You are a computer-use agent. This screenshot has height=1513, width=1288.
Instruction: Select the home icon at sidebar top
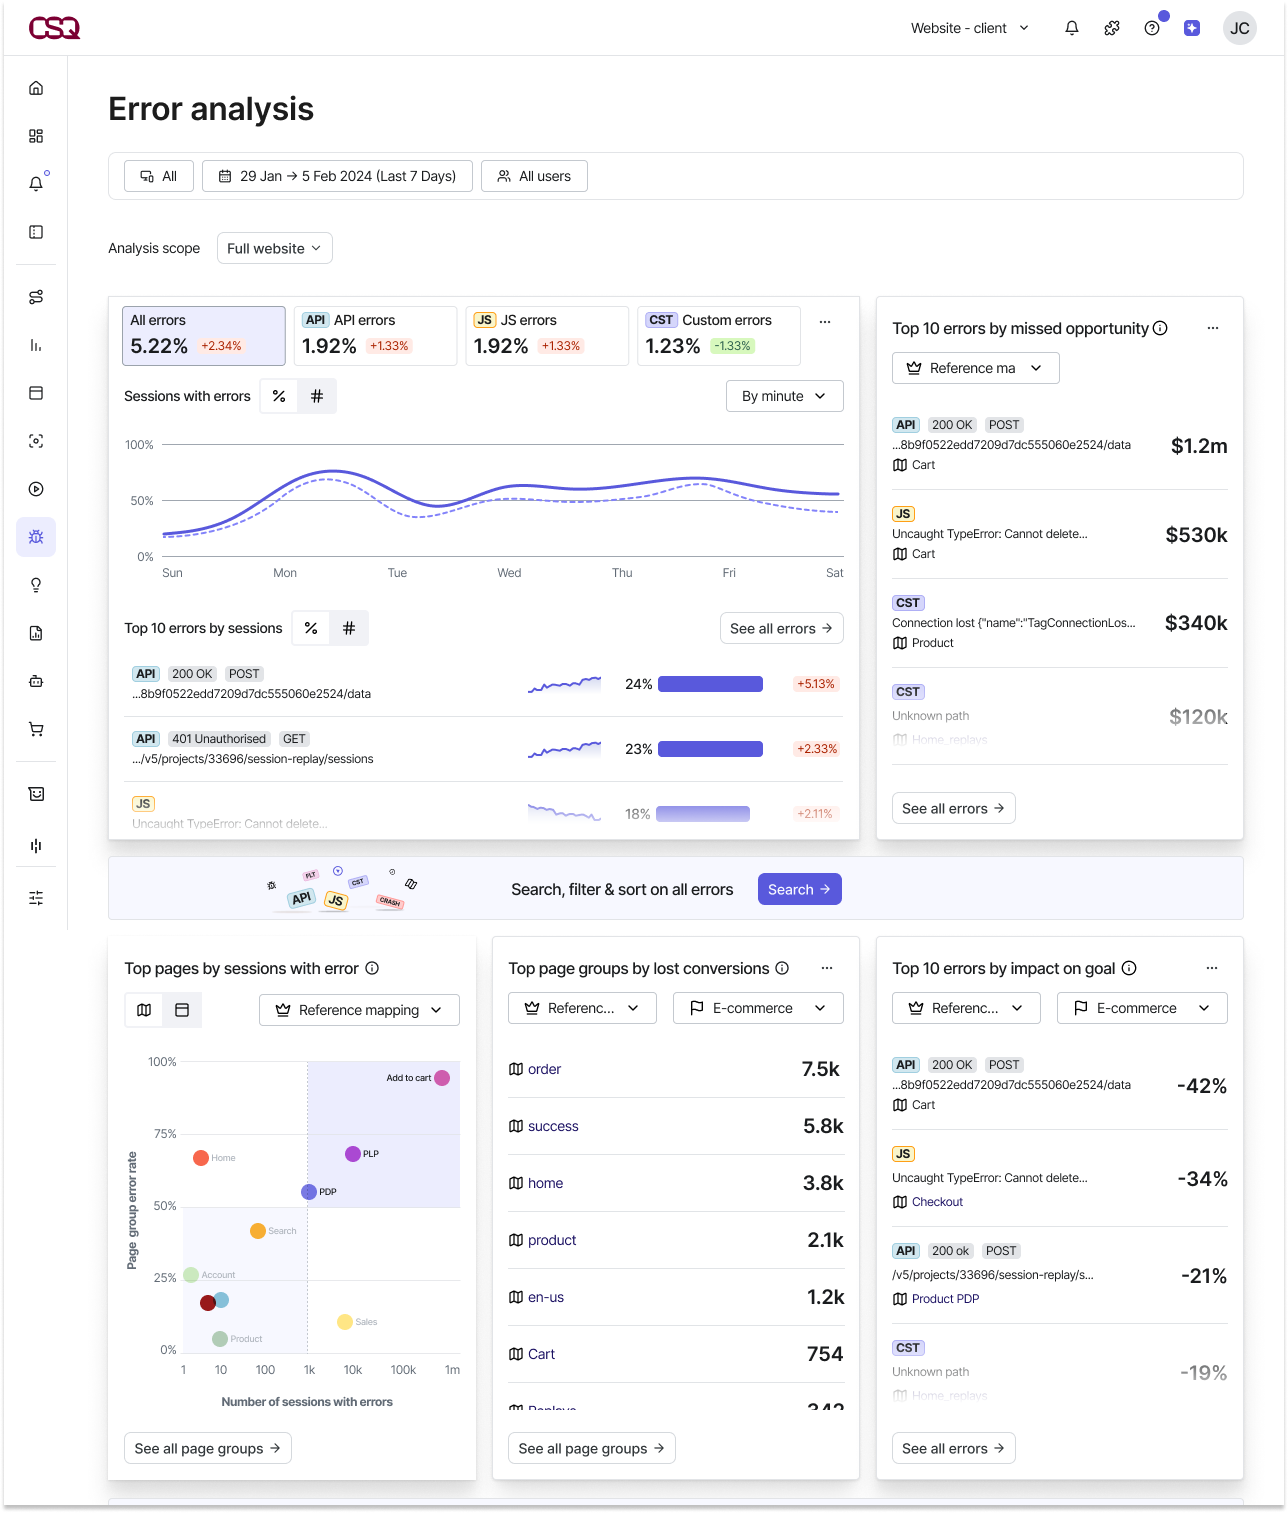pos(36,88)
